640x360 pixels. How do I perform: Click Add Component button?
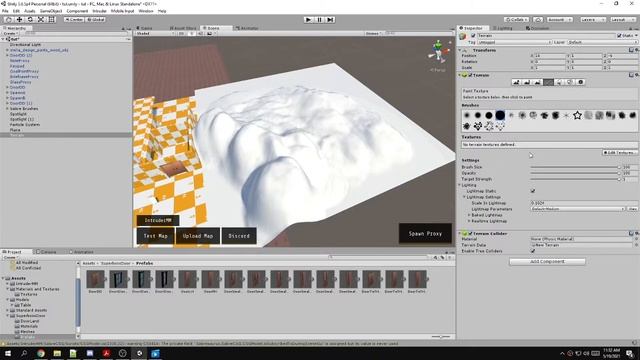point(547,262)
